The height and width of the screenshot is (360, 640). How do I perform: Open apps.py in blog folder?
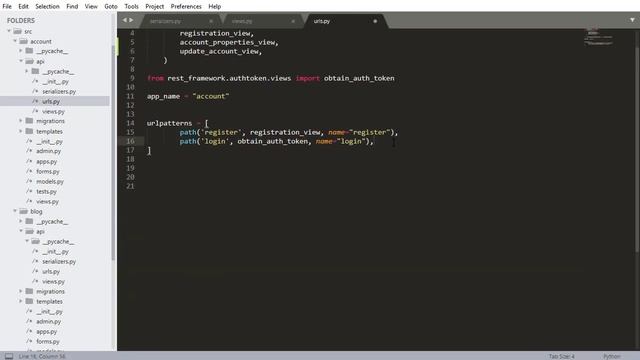pos(47,331)
